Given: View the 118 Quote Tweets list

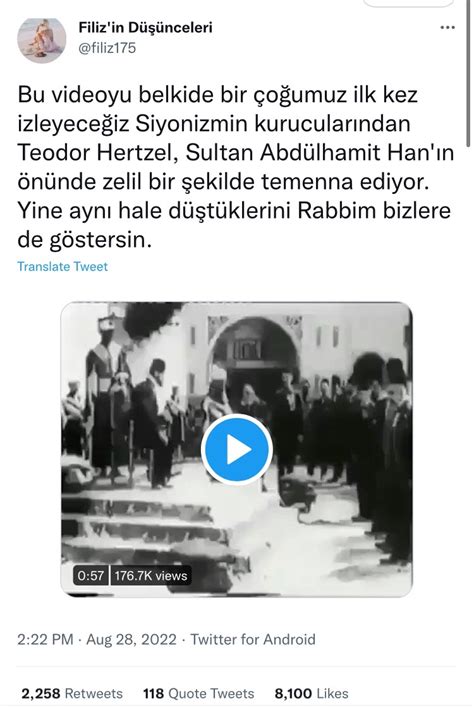Looking at the screenshot, I should (x=199, y=693).
